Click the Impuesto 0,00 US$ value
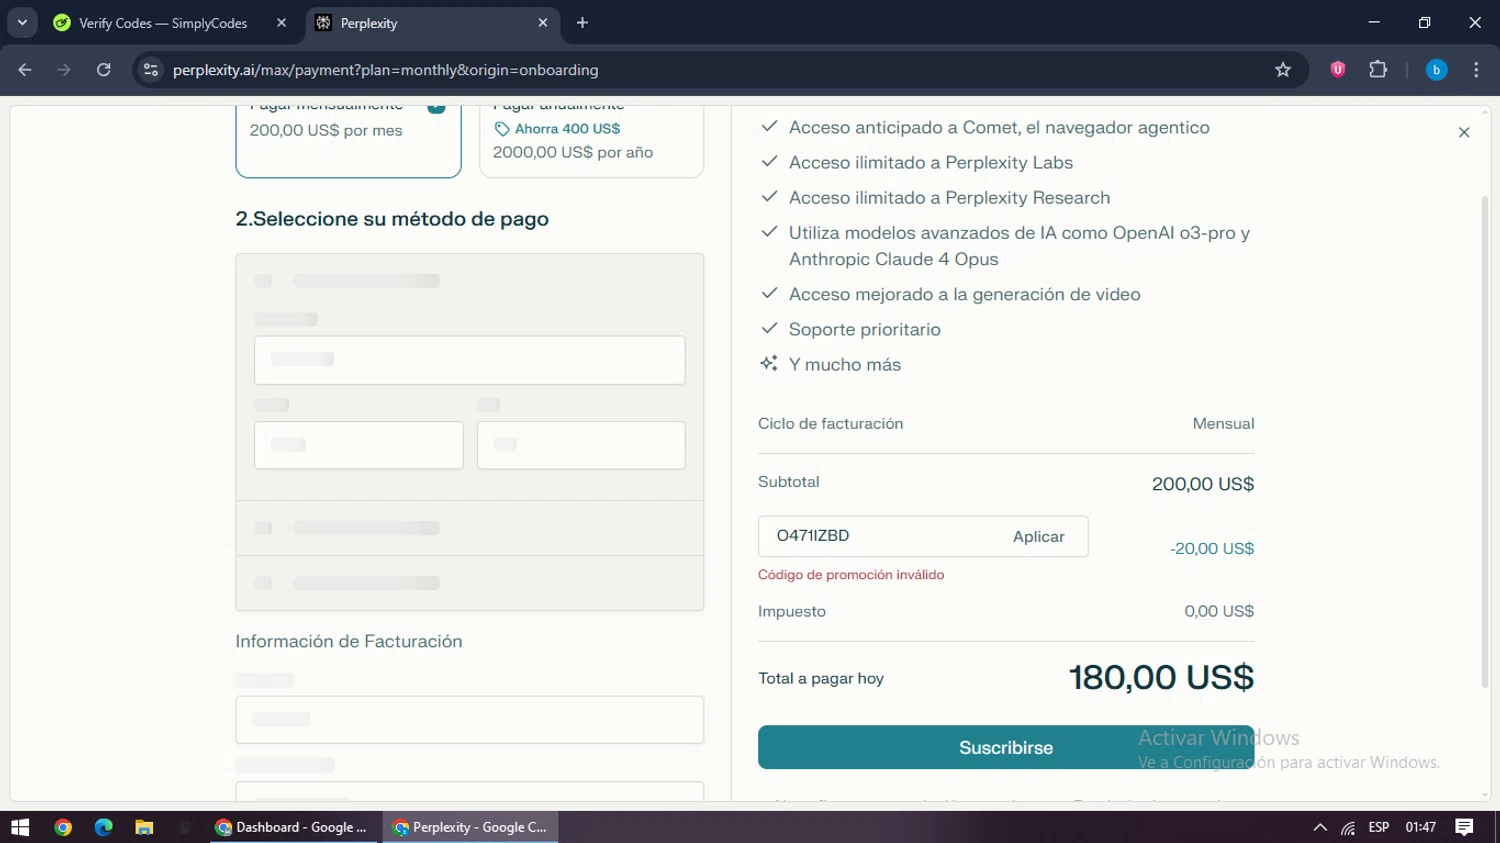 coord(1219,611)
